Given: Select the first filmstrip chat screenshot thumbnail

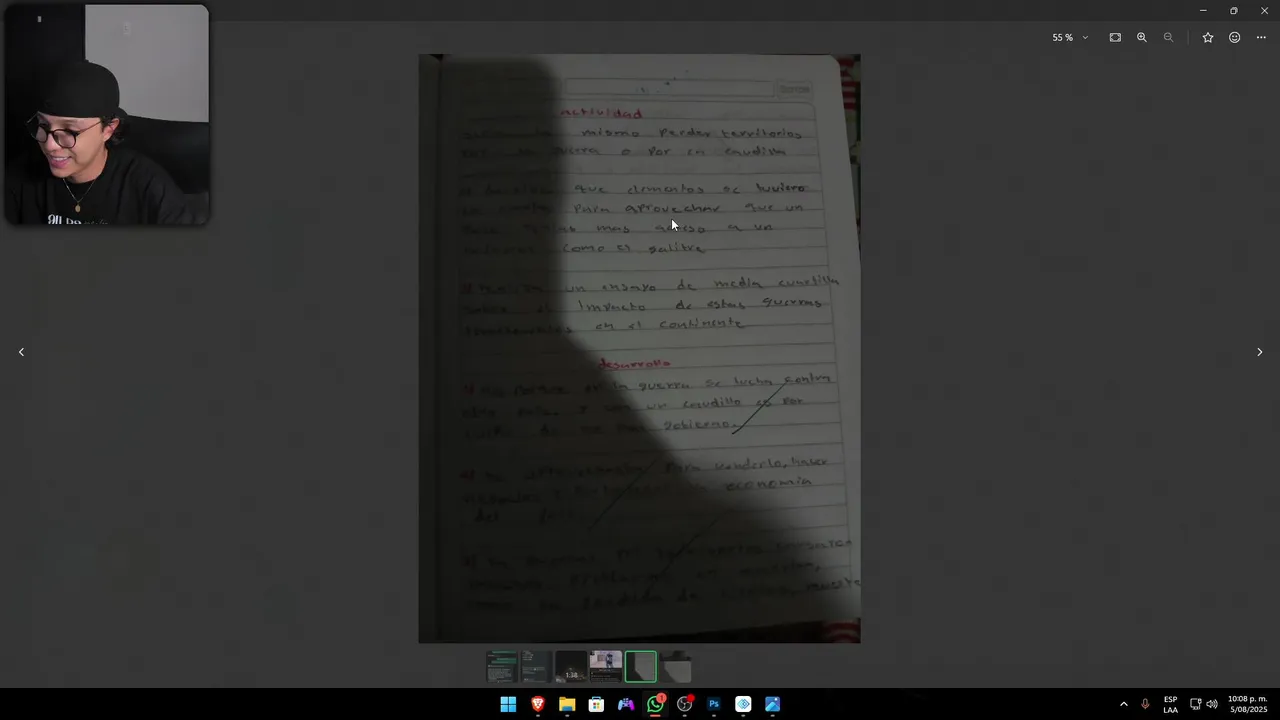Looking at the screenshot, I should (x=502, y=666).
